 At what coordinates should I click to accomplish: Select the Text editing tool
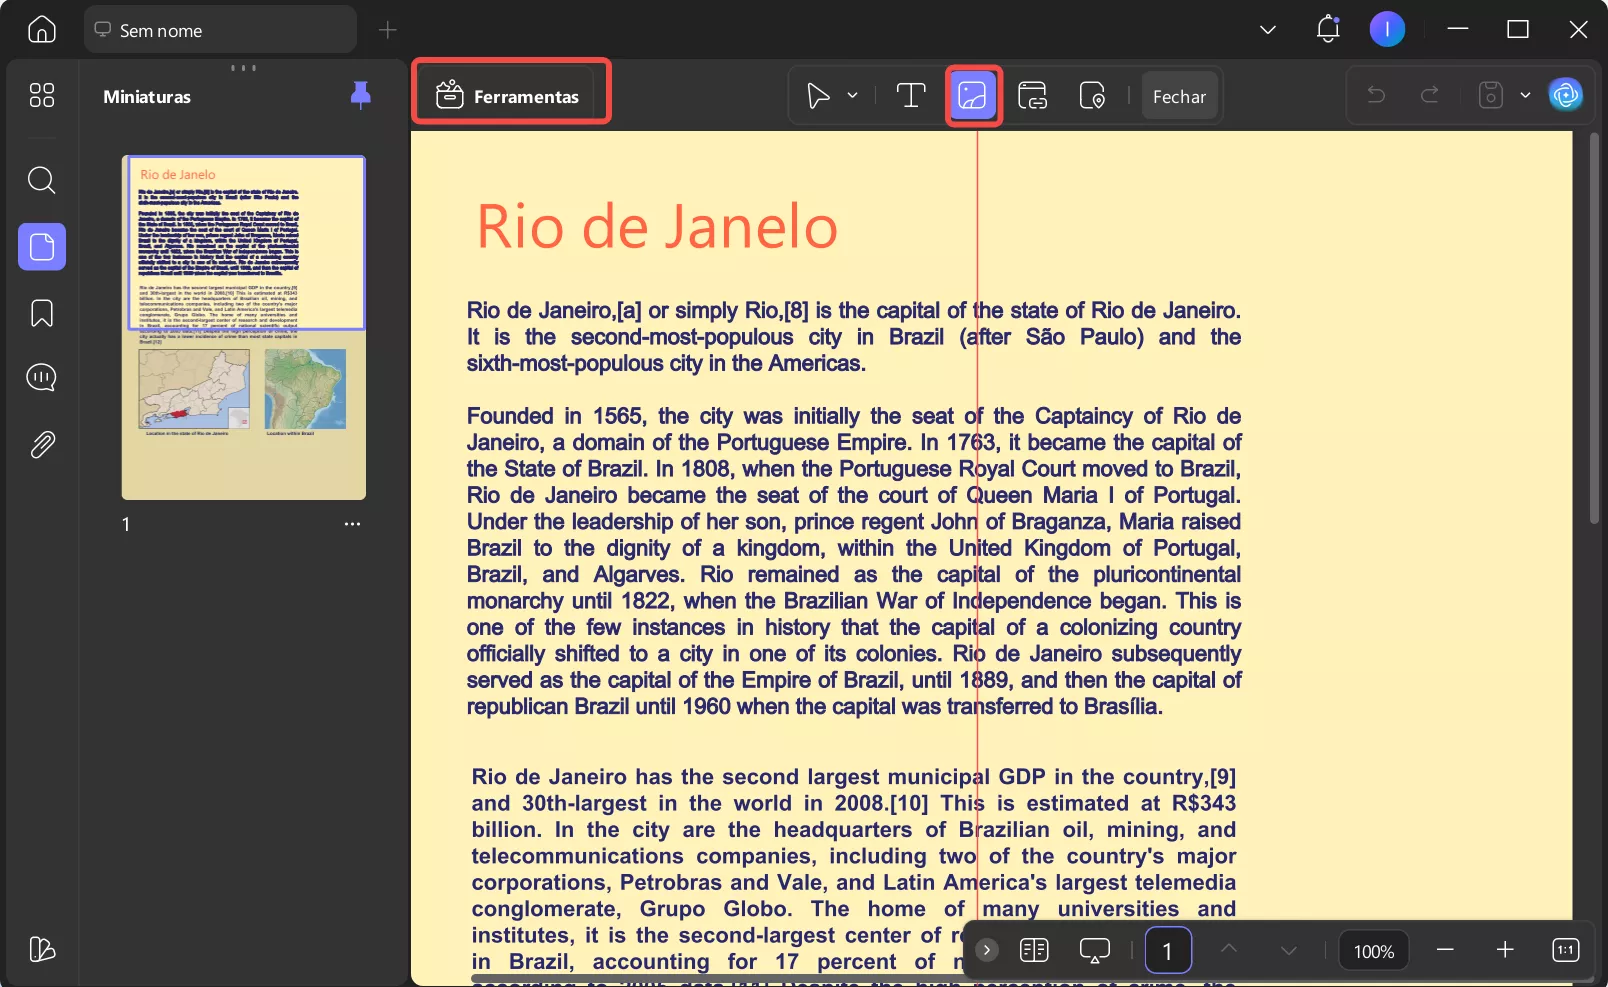(911, 95)
